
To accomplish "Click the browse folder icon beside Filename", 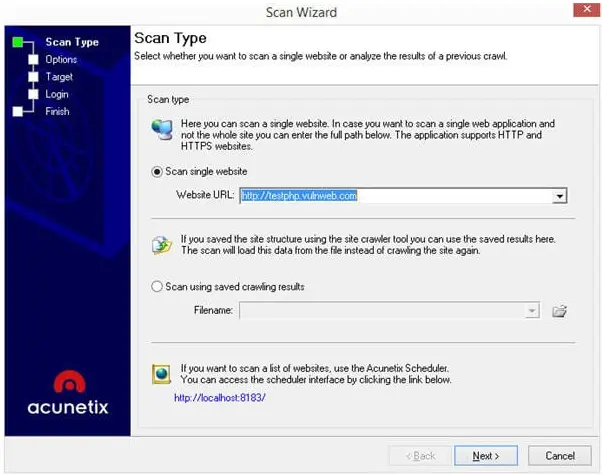I will click(559, 311).
